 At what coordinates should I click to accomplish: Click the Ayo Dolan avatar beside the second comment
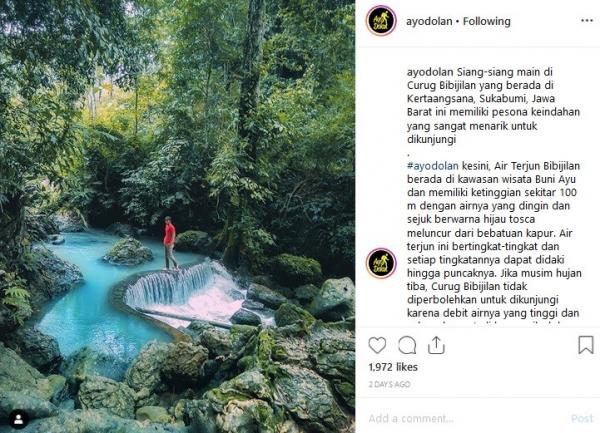tap(381, 263)
